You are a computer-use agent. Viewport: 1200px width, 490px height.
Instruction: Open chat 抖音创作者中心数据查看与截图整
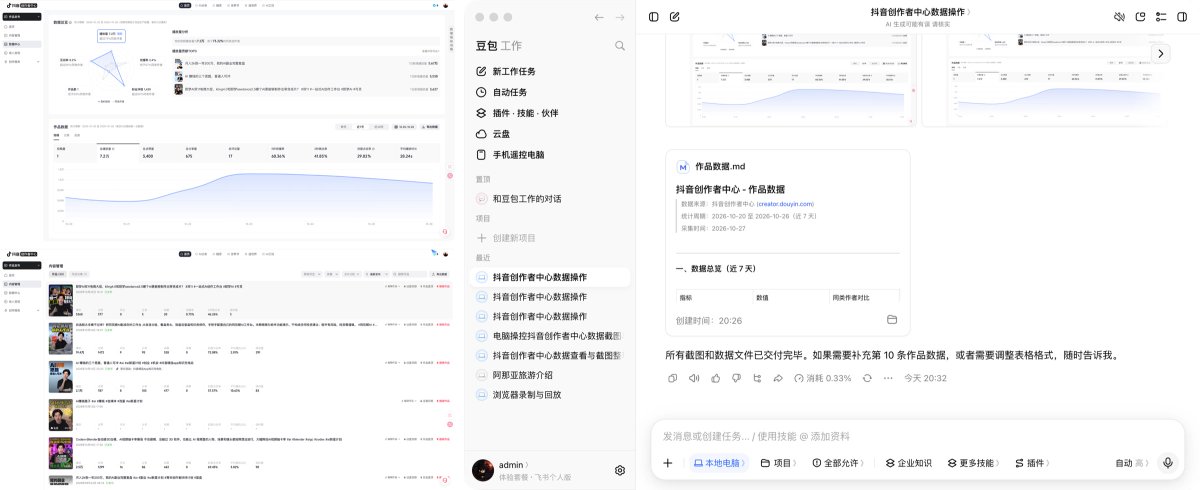click(550, 355)
